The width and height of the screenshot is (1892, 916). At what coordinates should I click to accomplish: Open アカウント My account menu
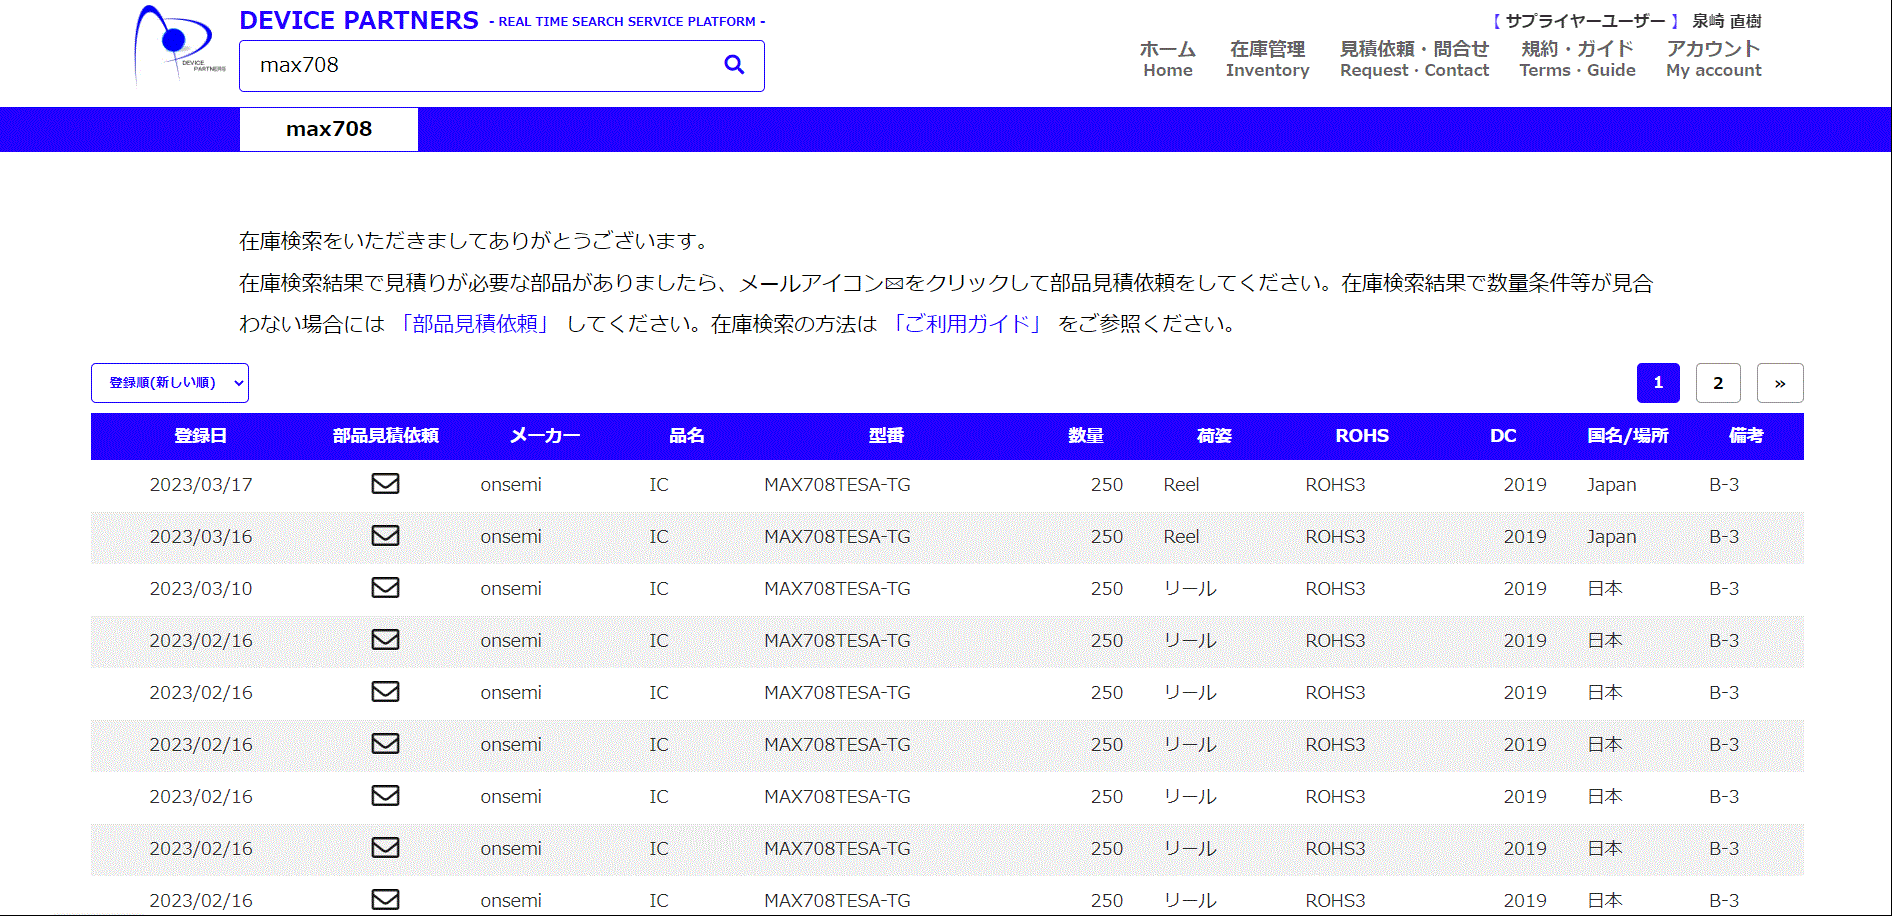click(x=1713, y=59)
